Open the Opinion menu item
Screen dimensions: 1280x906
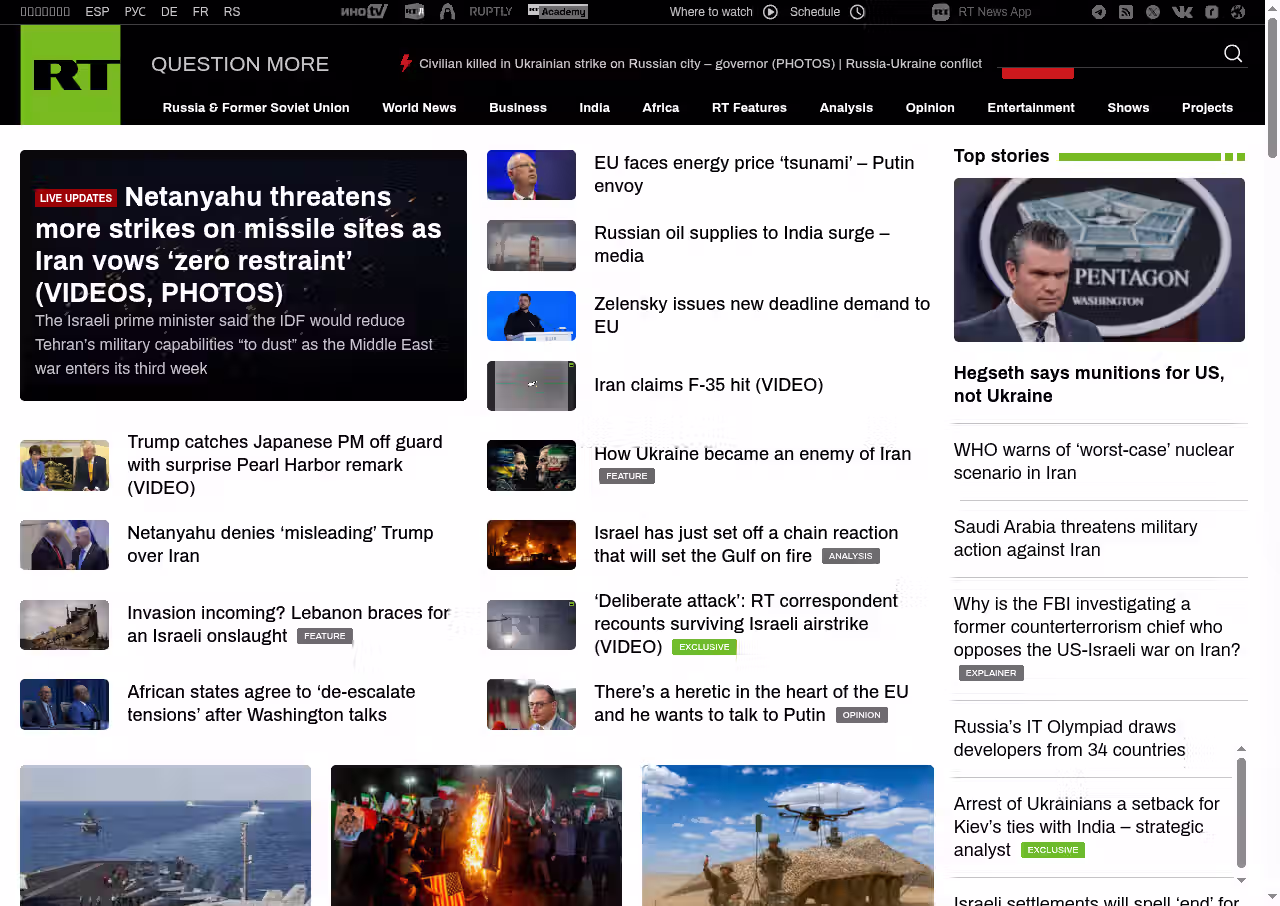(930, 108)
